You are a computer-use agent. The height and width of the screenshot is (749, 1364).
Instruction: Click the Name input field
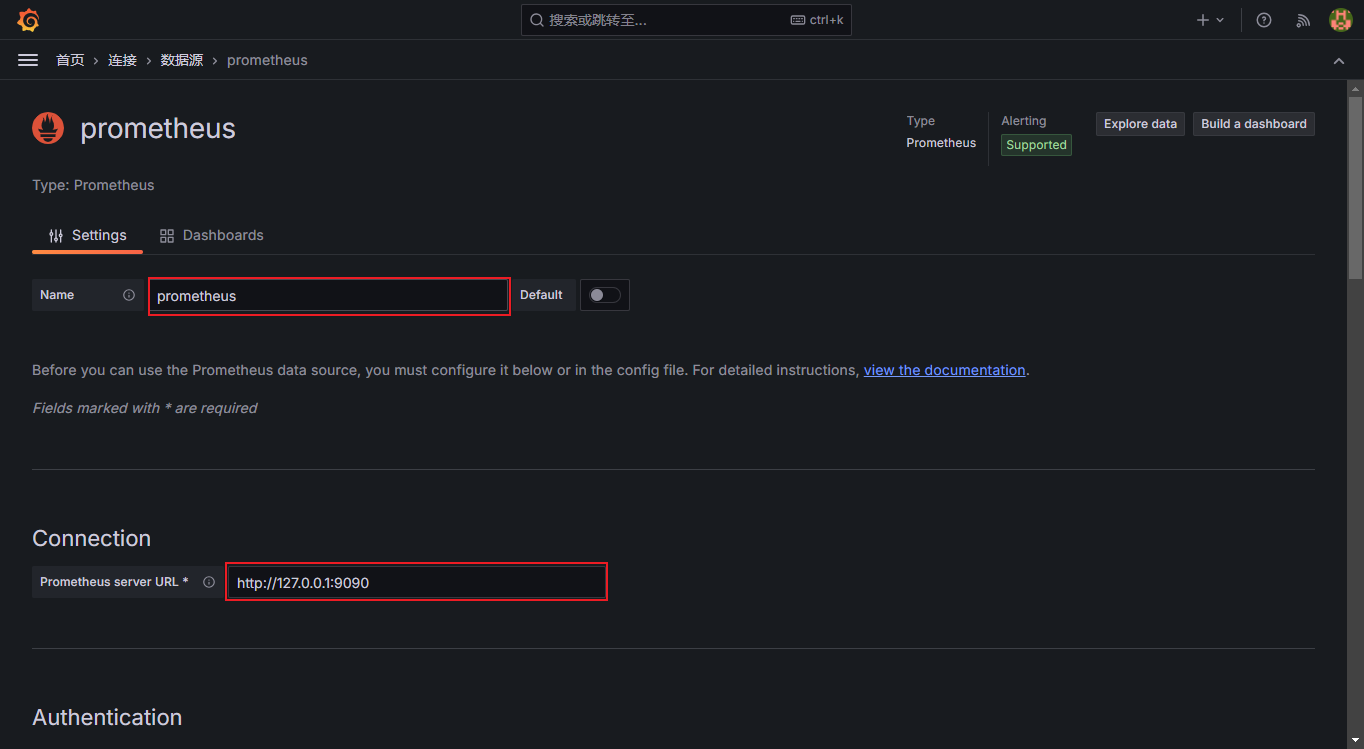[329, 296]
